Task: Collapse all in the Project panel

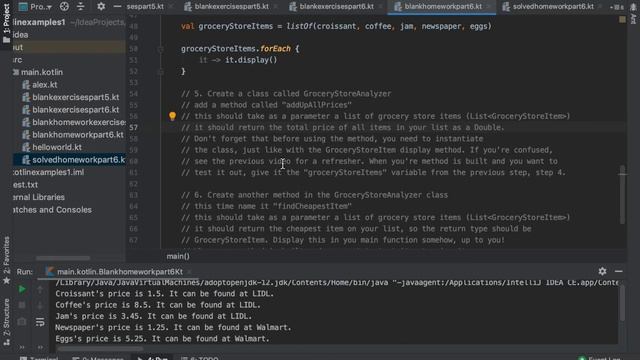Action: click(80, 6)
